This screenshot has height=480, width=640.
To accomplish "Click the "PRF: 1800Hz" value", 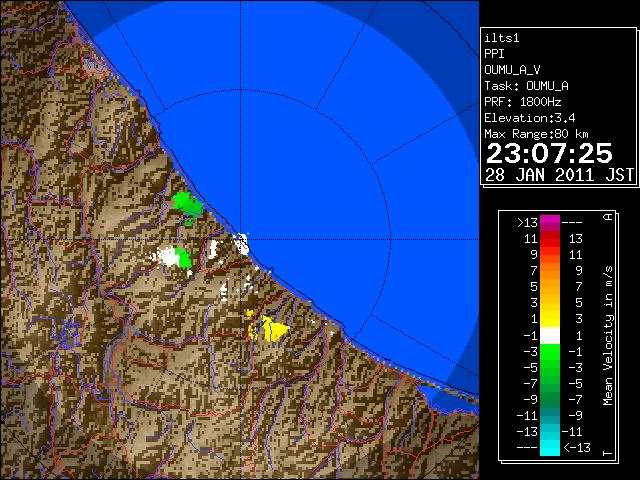I will click(x=523, y=102).
